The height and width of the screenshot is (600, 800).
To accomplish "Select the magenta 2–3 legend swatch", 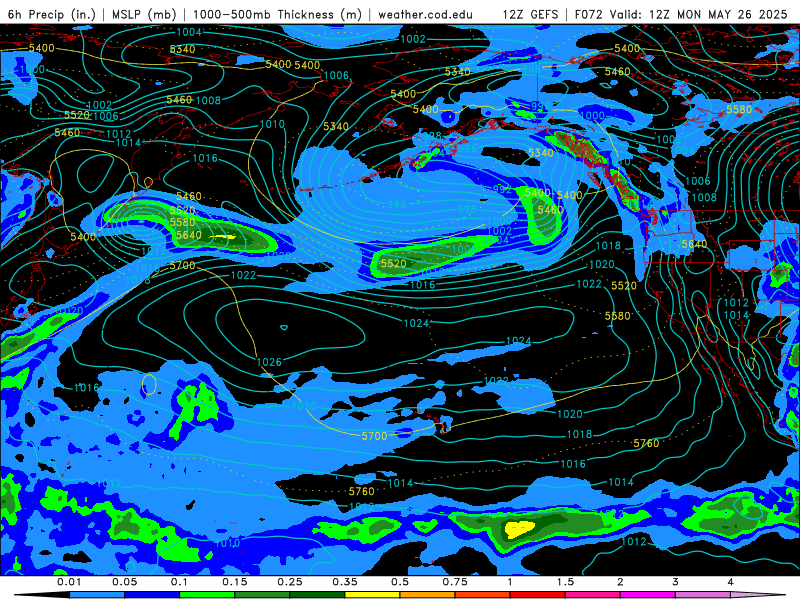I will point(648,595).
